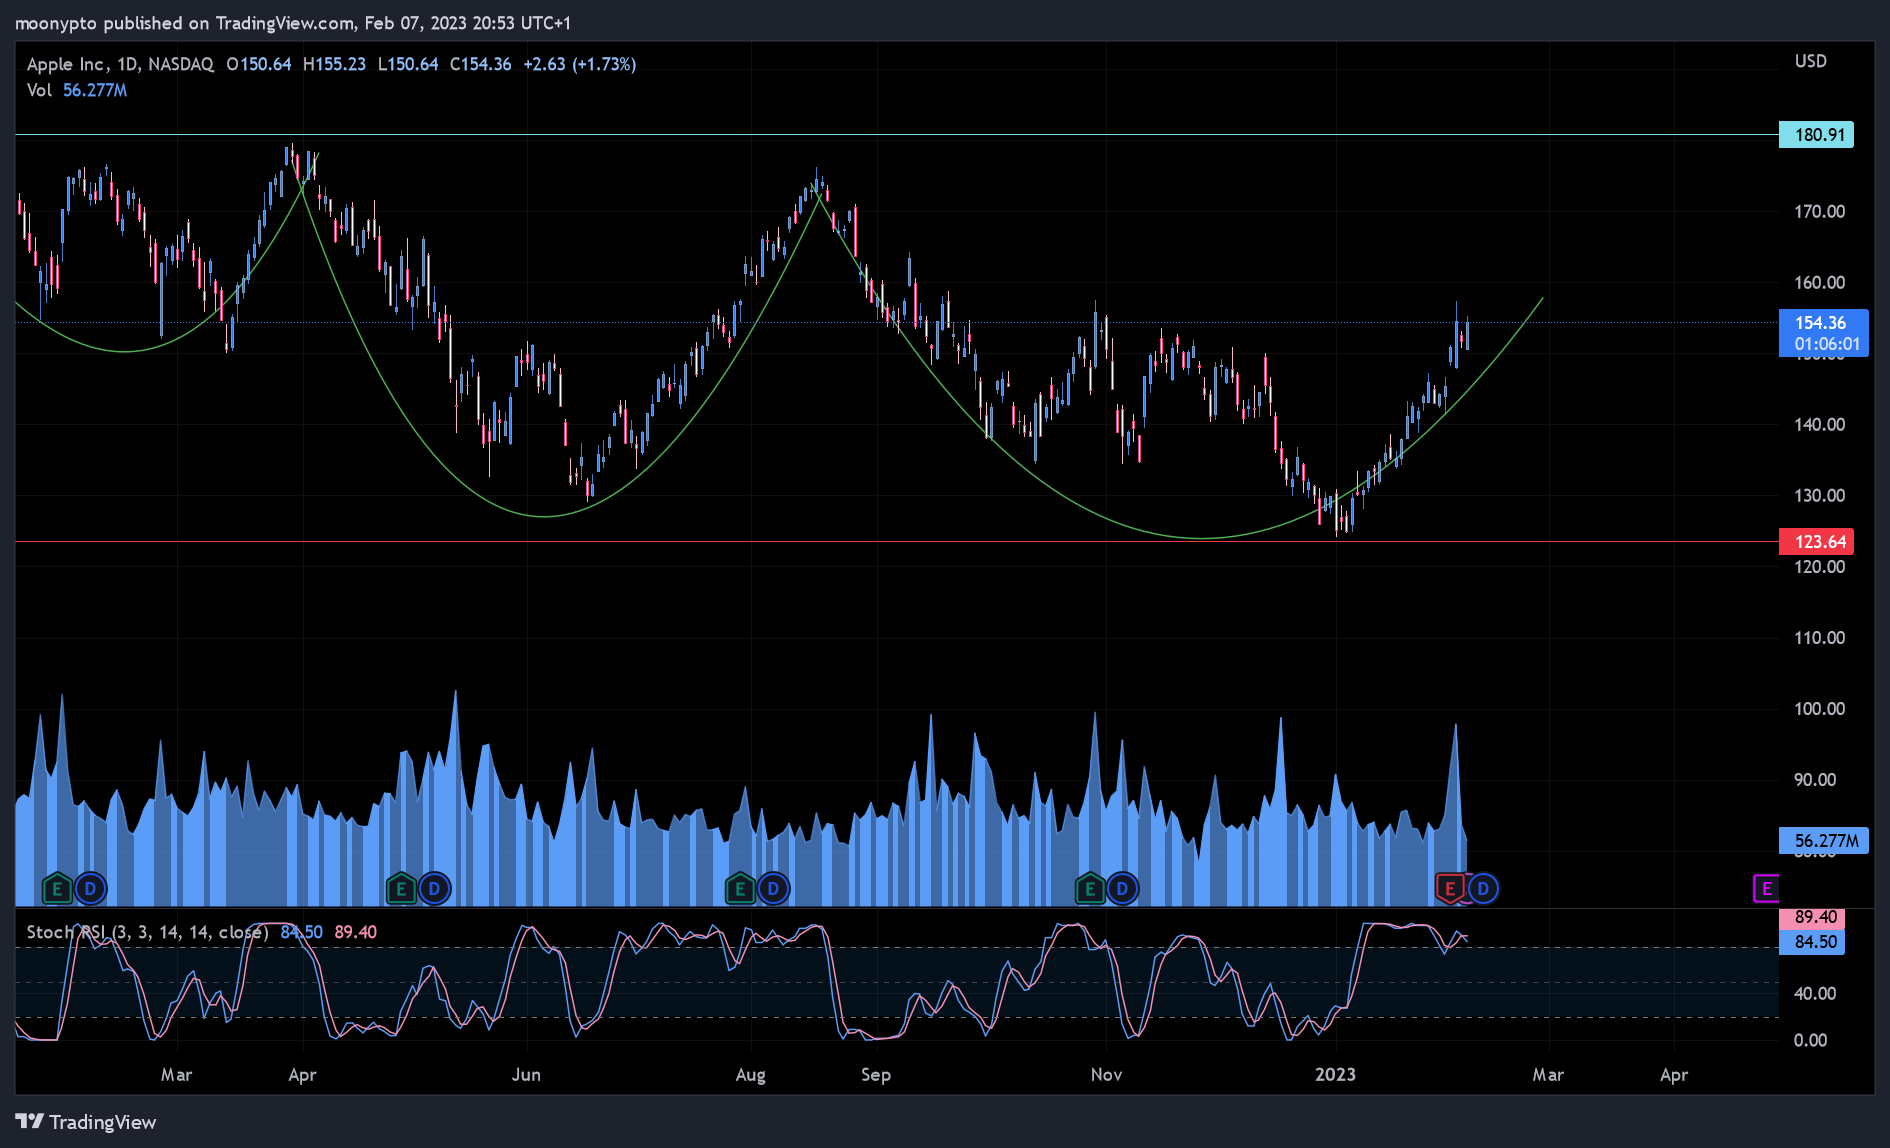Click the red 123.64 support price label
Viewport: 1890px width, 1148px height.
(x=1817, y=542)
